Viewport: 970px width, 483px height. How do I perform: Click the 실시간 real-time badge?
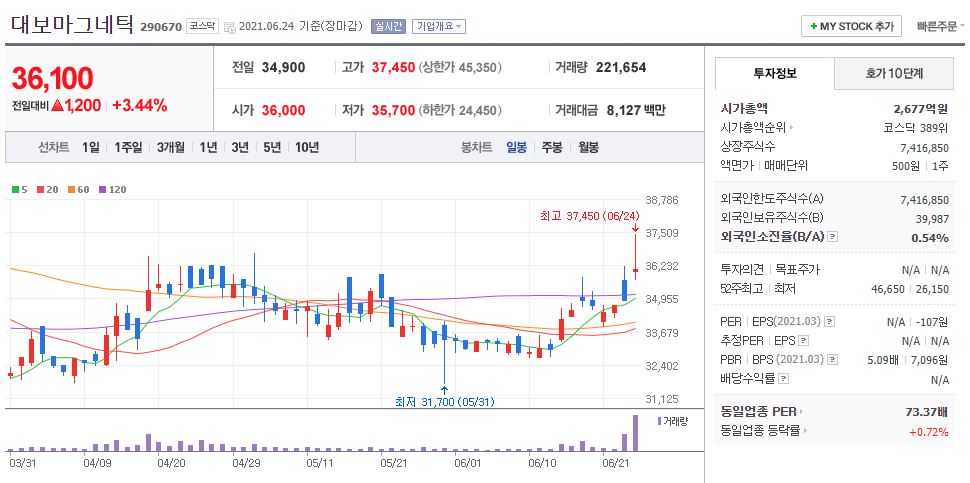pos(388,27)
